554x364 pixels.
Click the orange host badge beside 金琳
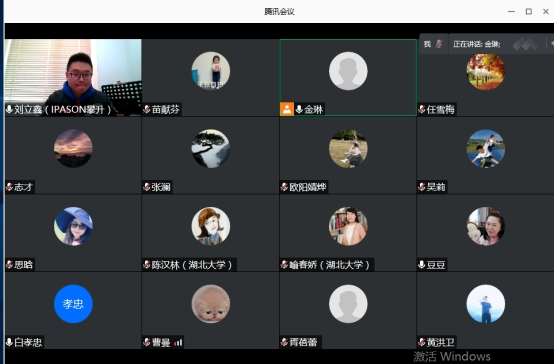[x=287, y=109]
